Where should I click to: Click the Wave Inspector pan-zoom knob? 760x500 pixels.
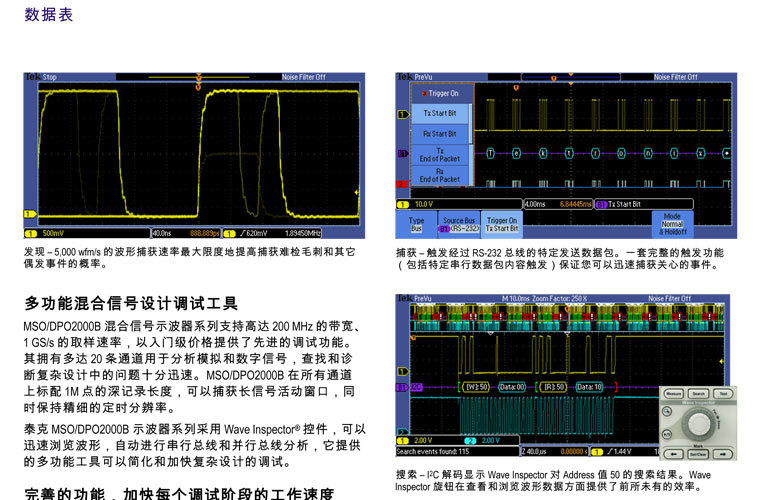click(699, 422)
